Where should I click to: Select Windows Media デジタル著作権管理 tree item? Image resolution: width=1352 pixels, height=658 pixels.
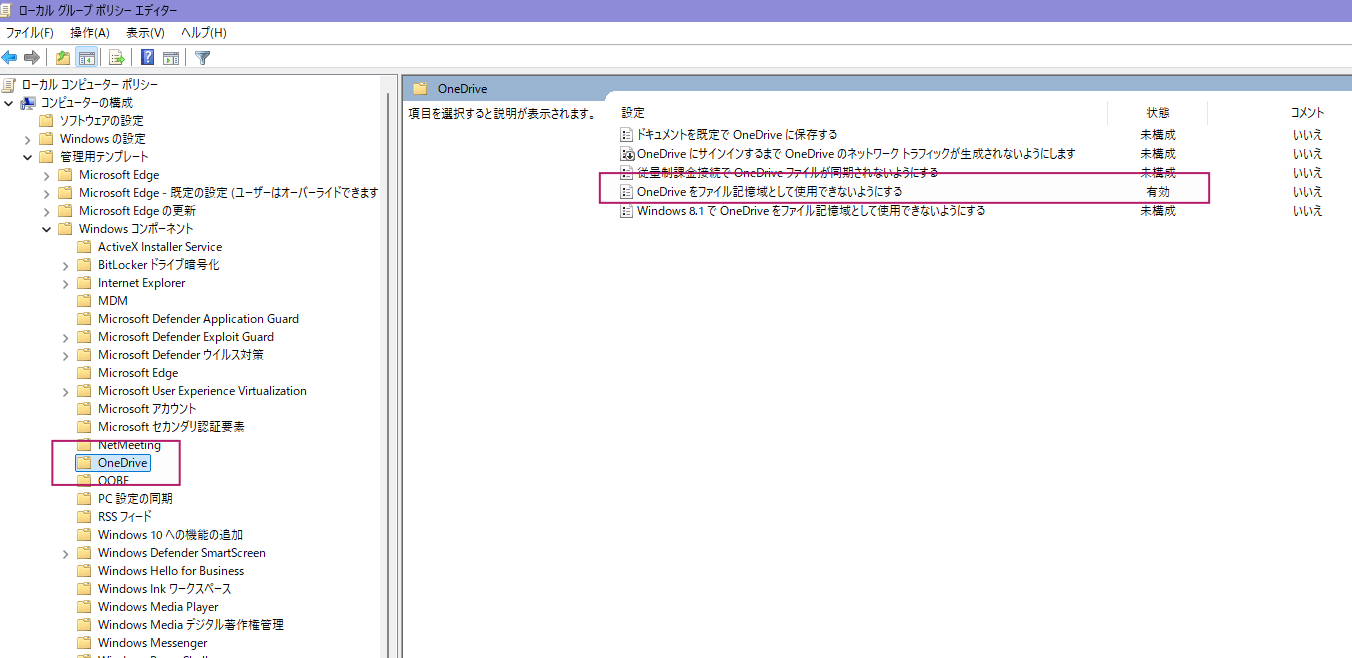191,625
